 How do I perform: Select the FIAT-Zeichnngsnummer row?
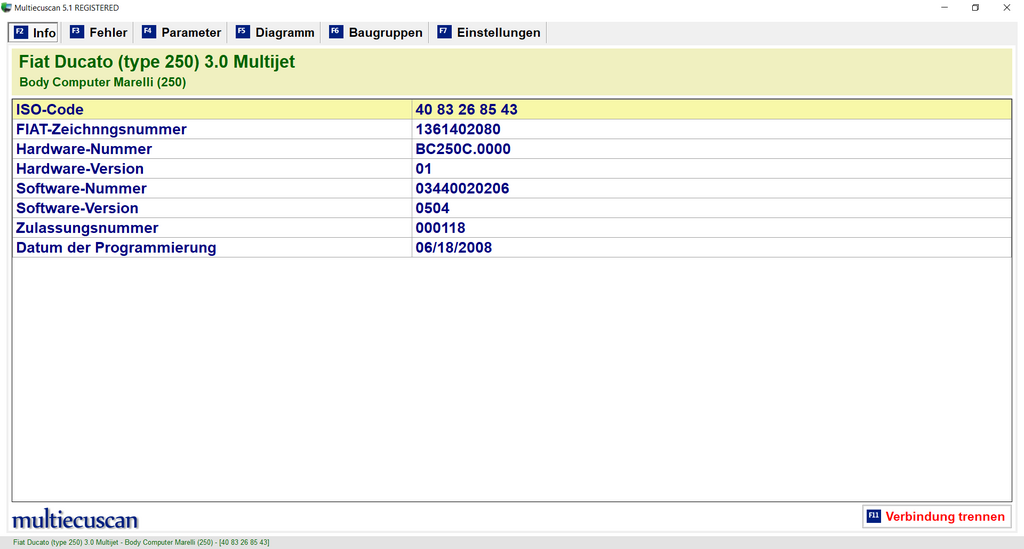(512, 129)
